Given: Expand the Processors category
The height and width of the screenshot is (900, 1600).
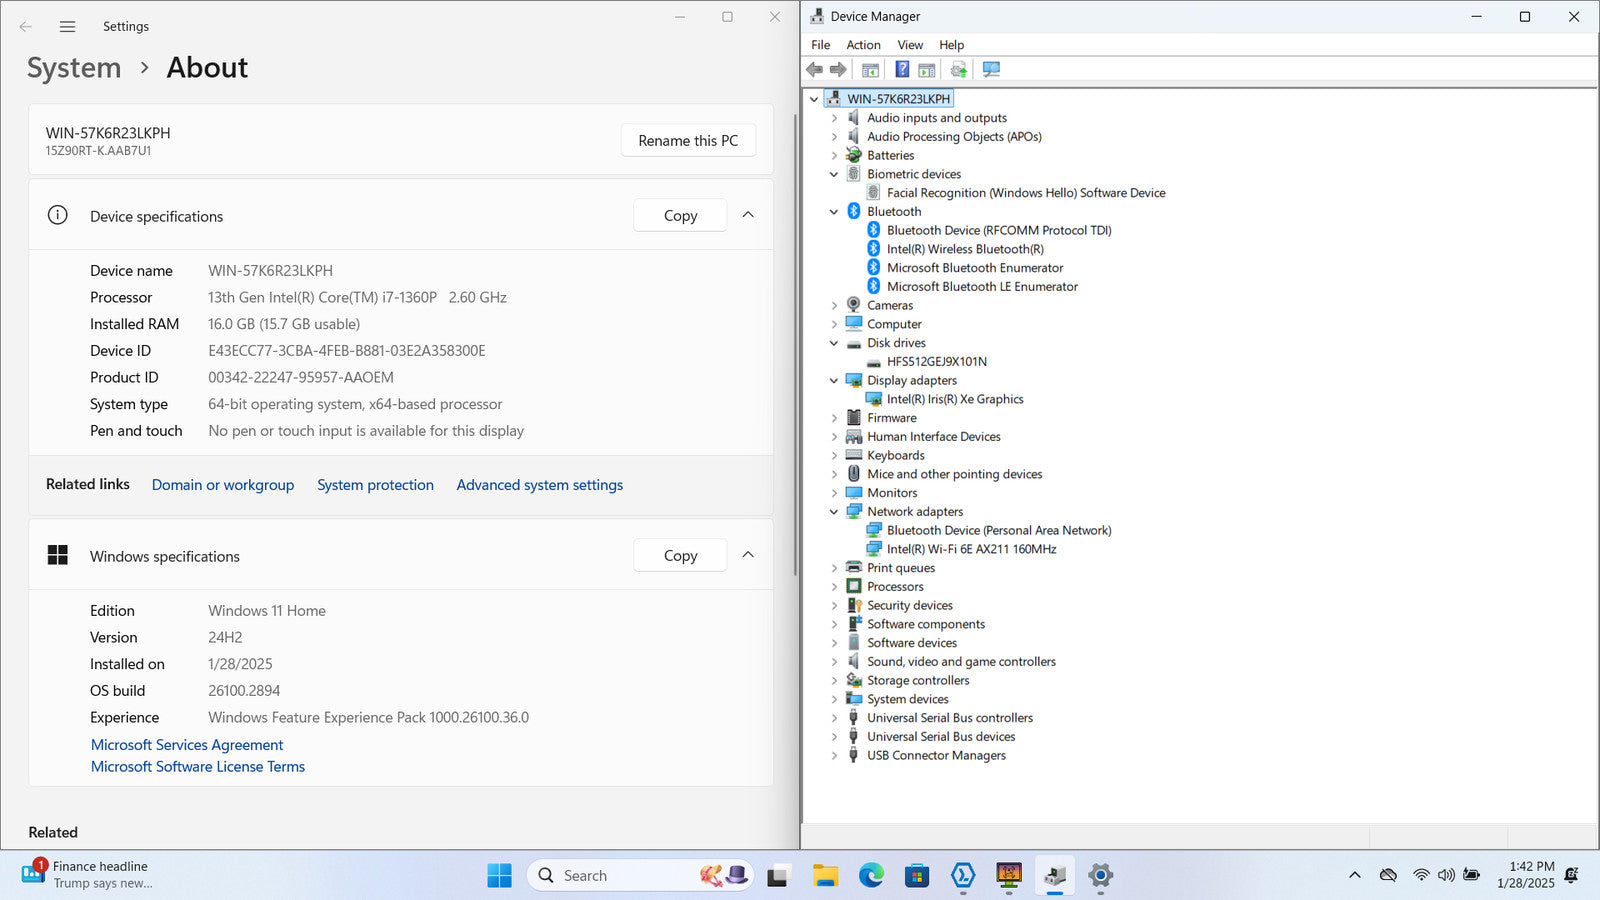Looking at the screenshot, I should (x=834, y=587).
